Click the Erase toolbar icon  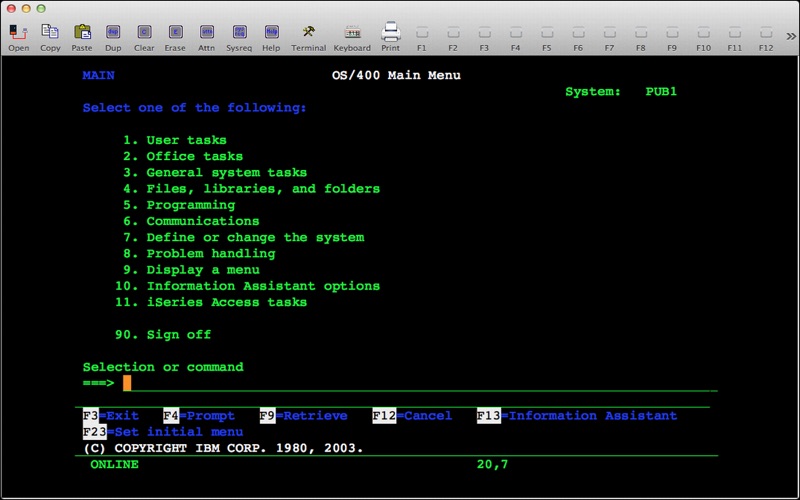[175, 37]
